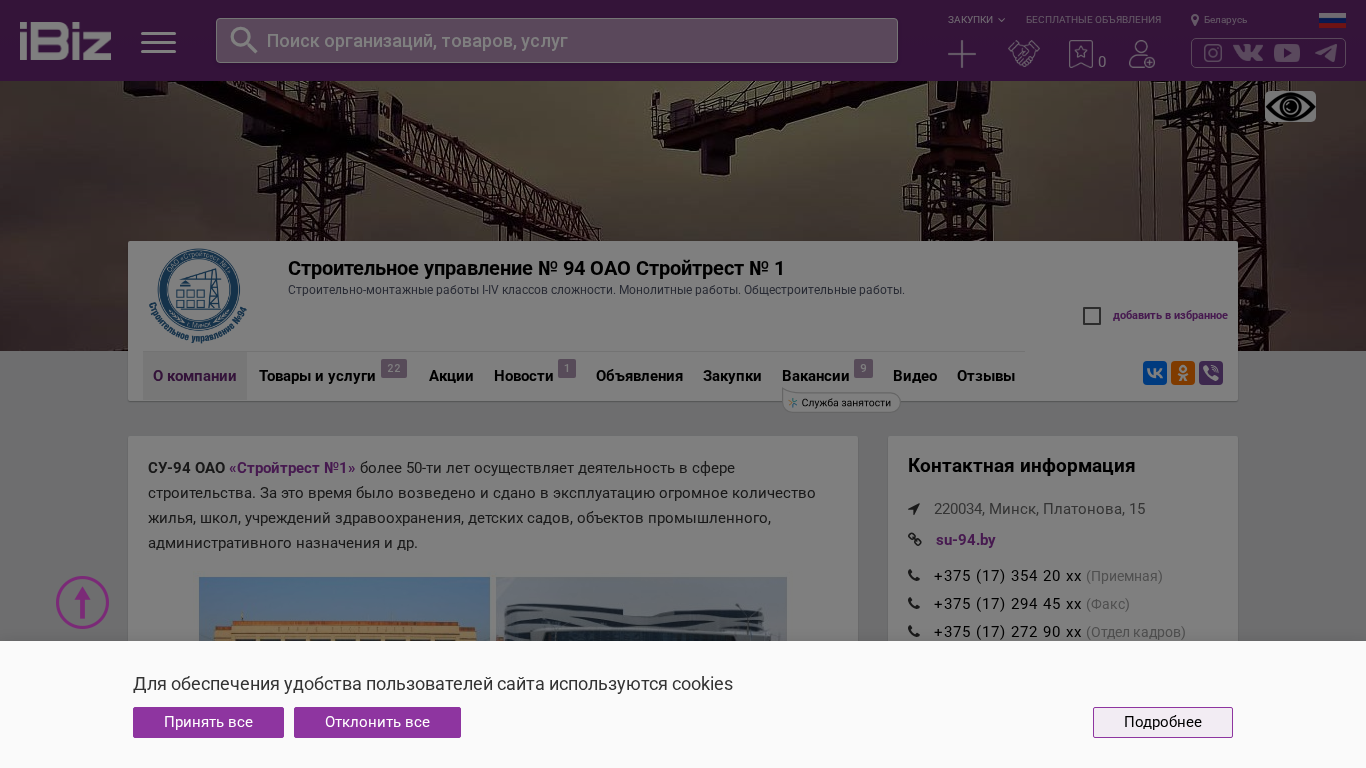Expand the ЗАКУПКИ dropdown
This screenshot has width=1366, height=768.
point(976,20)
